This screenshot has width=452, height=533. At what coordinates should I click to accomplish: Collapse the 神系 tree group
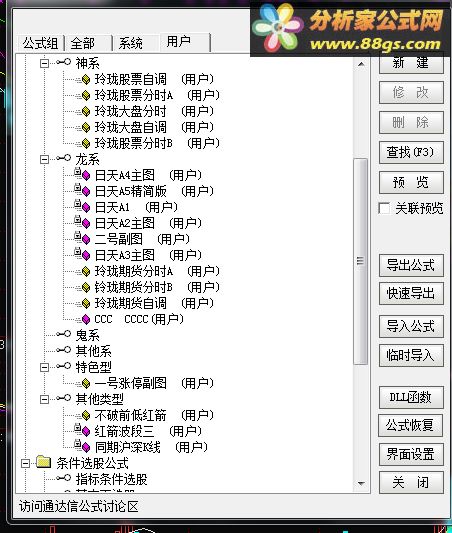point(44,63)
